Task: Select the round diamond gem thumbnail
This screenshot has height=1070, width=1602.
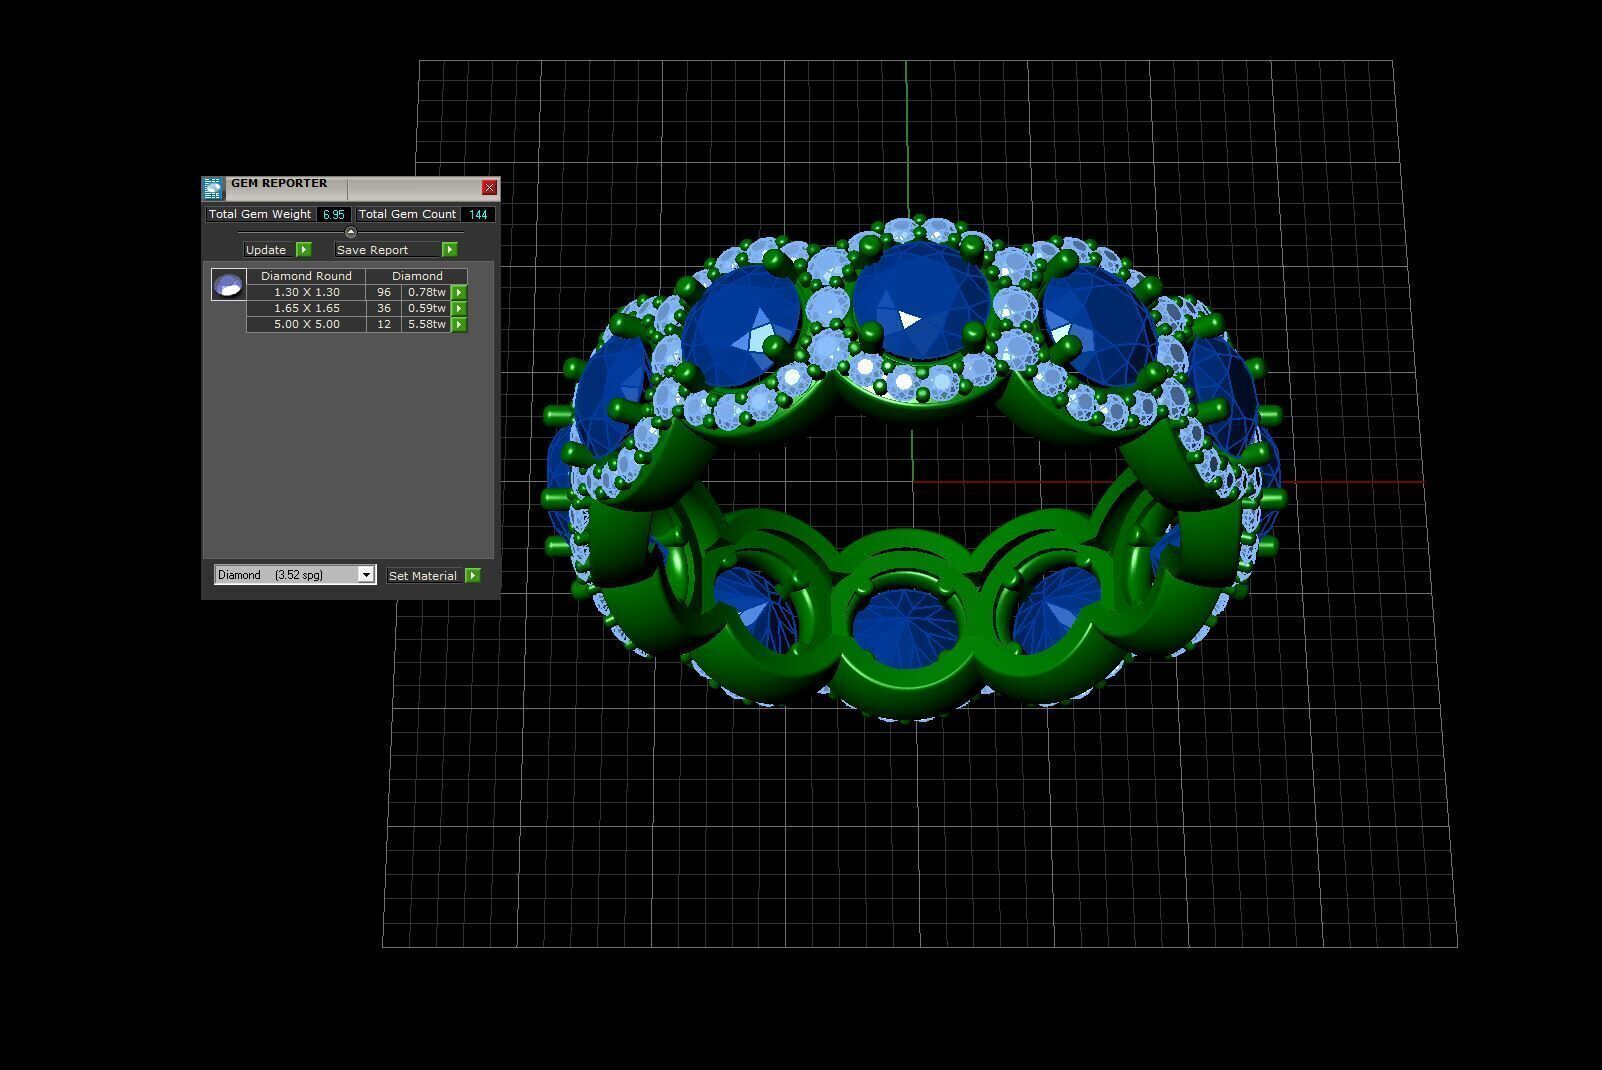Action: pos(229,285)
